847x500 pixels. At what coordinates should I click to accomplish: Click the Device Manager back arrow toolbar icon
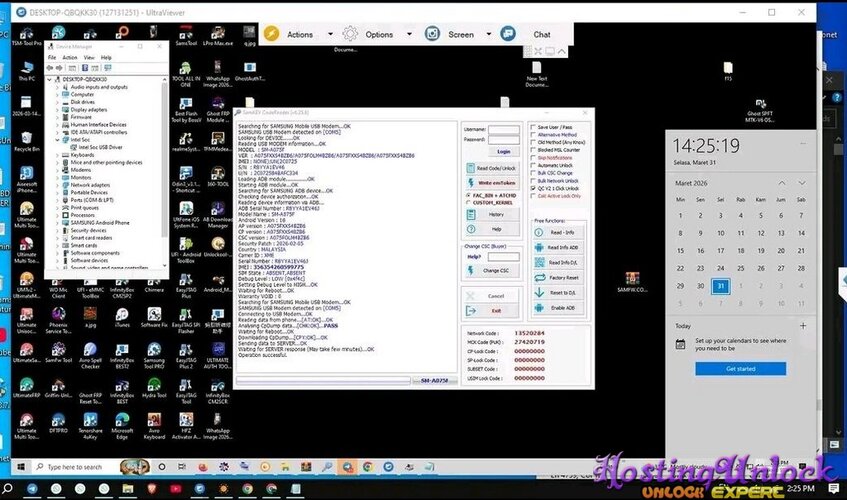50,68
